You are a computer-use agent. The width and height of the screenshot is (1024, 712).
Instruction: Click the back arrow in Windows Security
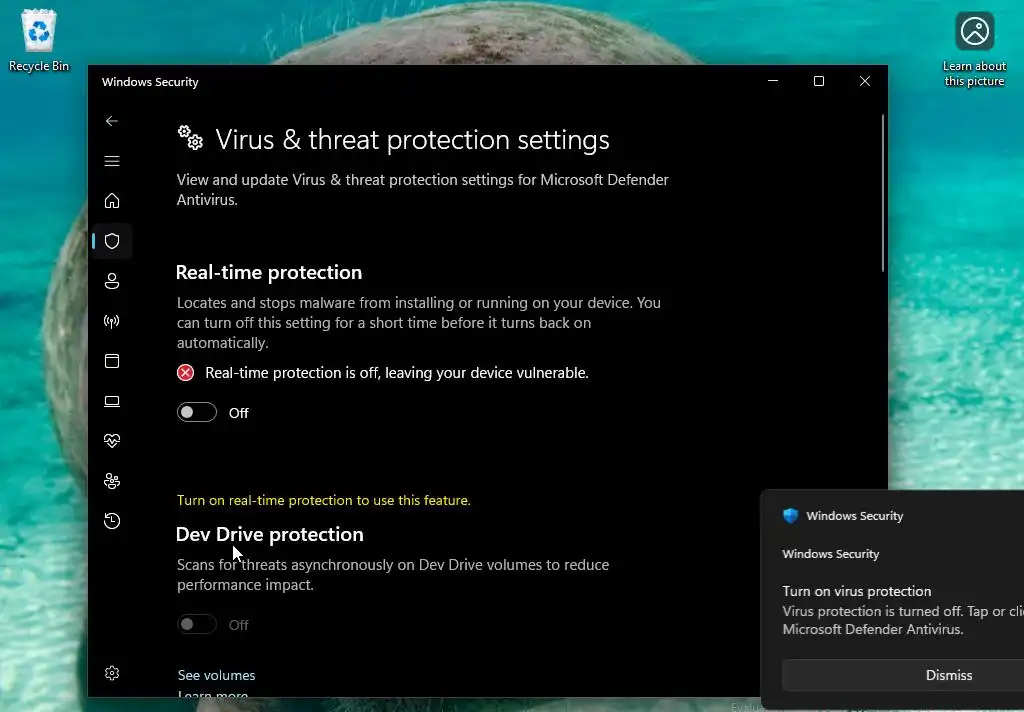[x=112, y=121]
